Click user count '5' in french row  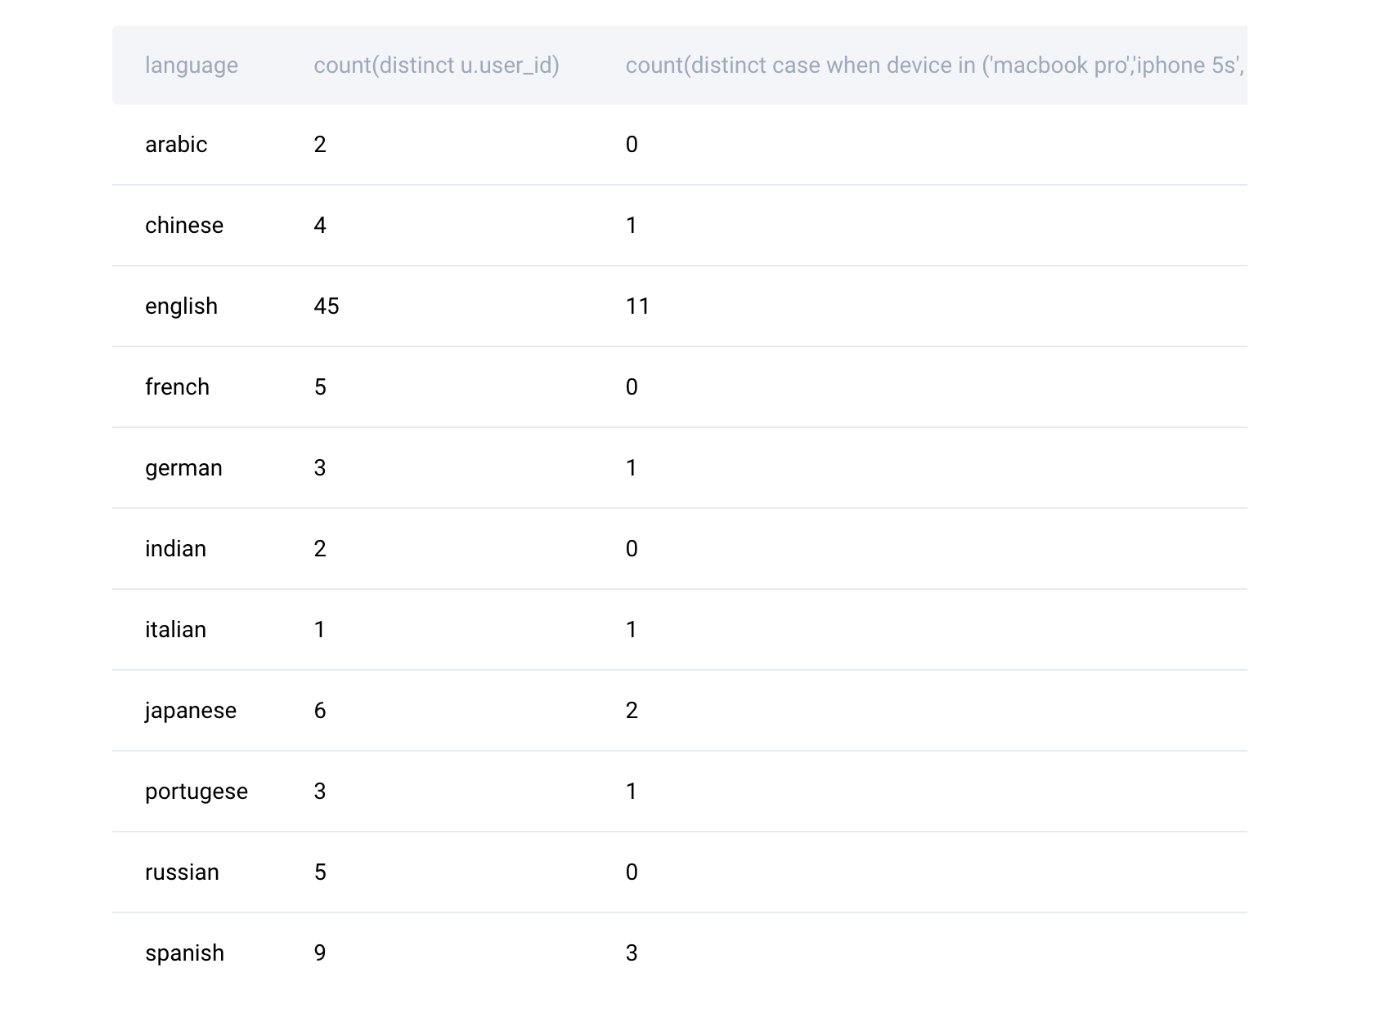click(x=320, y=387)
